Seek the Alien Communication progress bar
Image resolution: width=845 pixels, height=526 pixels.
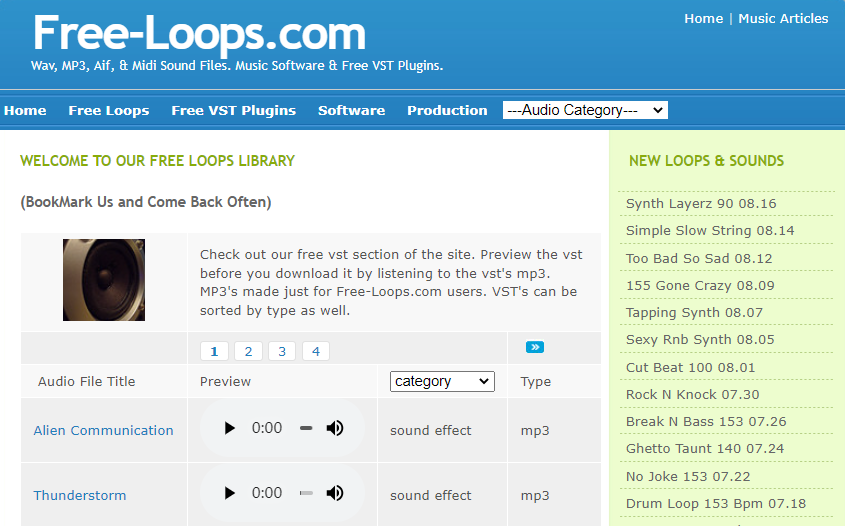306,428
